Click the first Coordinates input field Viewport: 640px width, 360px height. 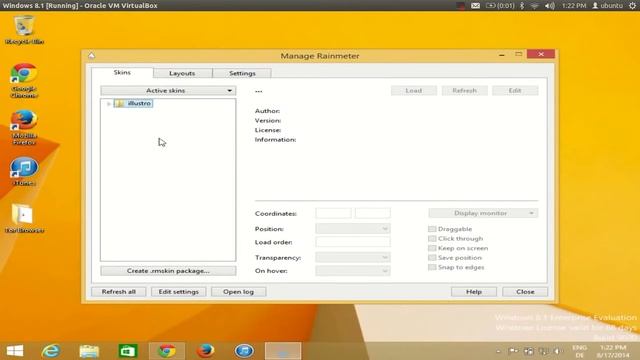(x=333, y=213)
